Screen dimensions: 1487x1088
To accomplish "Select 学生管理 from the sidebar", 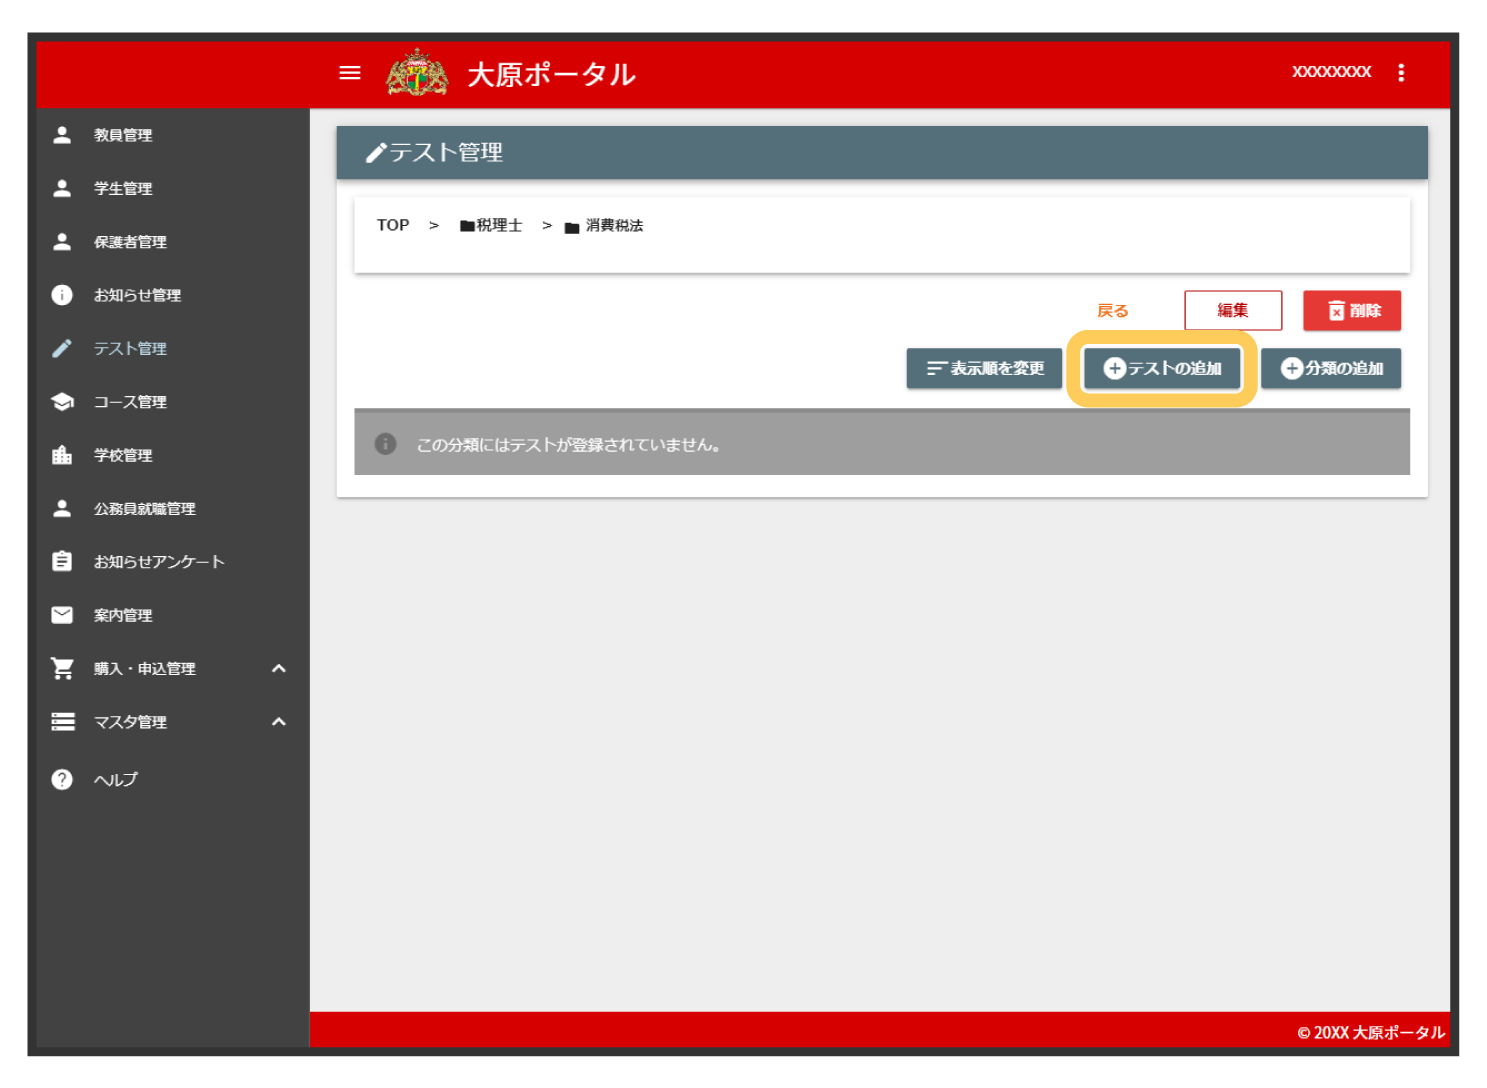I will [123, 189].
